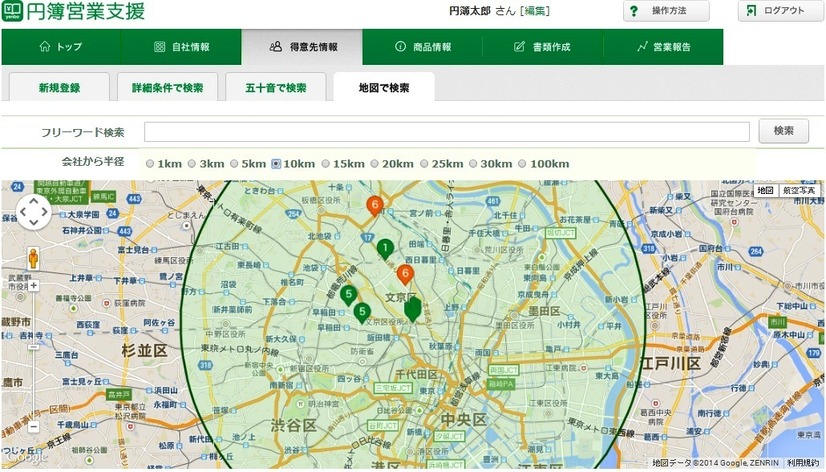The width and height of the screenshot is (826, 472).
Task: Select the 100km radius option
Action: [522, 164]
